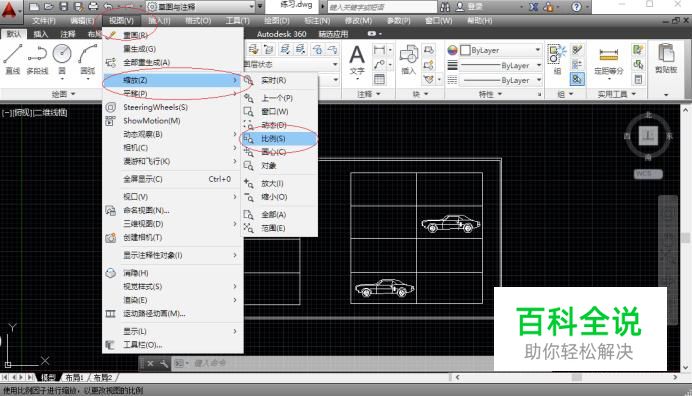692x396 pixels.
Task: Expand the 视觉样式(S) submenu
Action: click(173, 287)
